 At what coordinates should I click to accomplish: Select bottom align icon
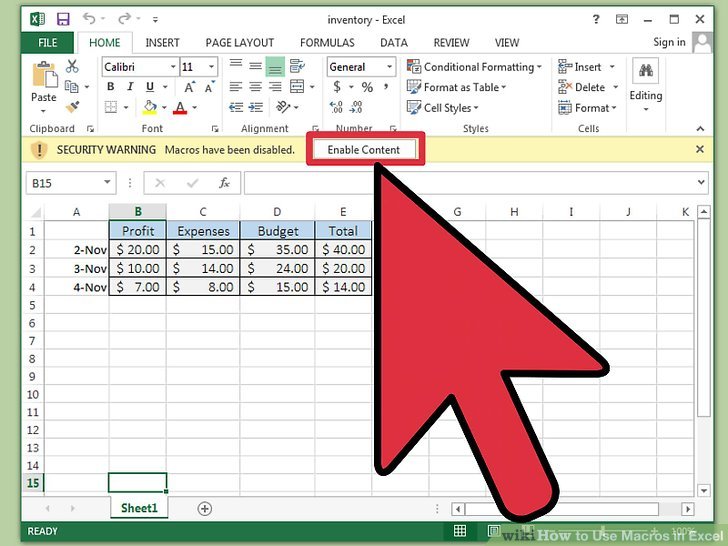coord(275,67)
